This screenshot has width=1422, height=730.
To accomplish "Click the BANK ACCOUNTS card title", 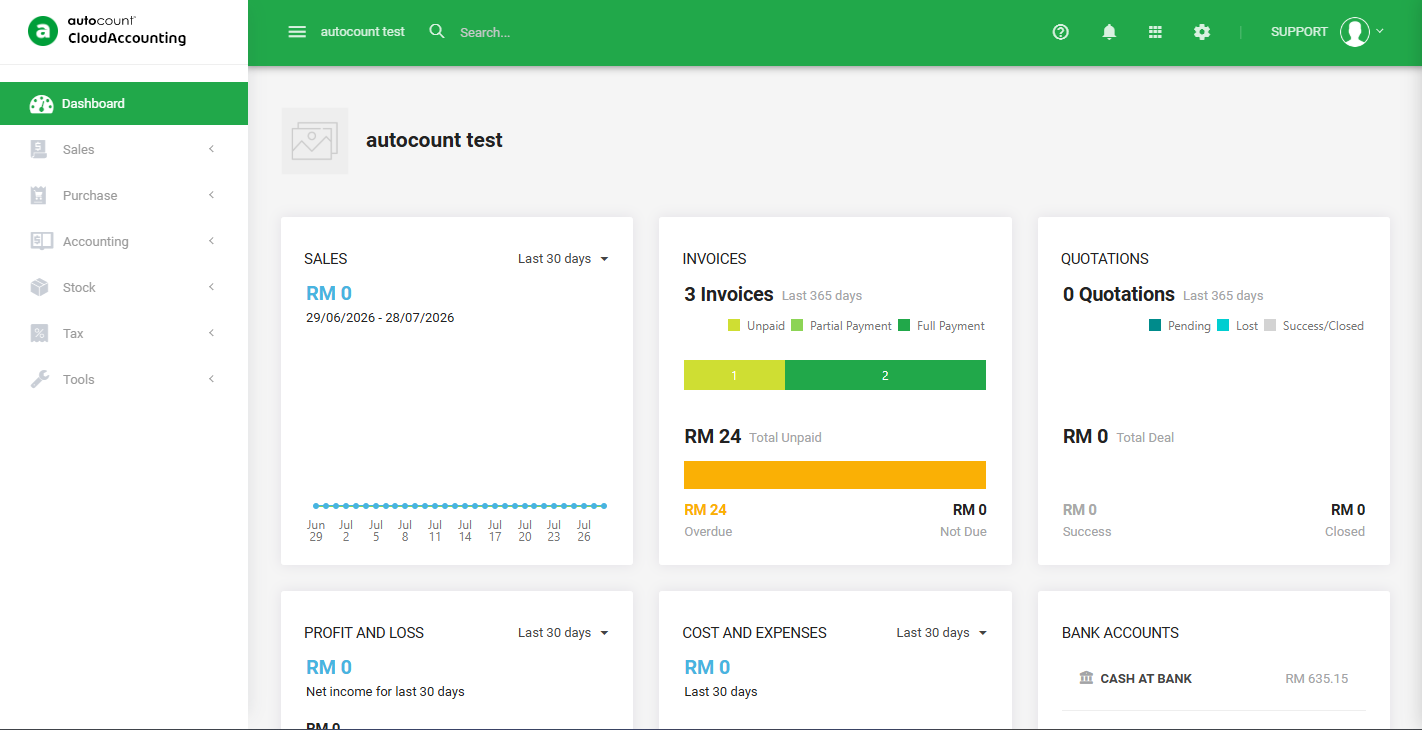I will 1120,633.
